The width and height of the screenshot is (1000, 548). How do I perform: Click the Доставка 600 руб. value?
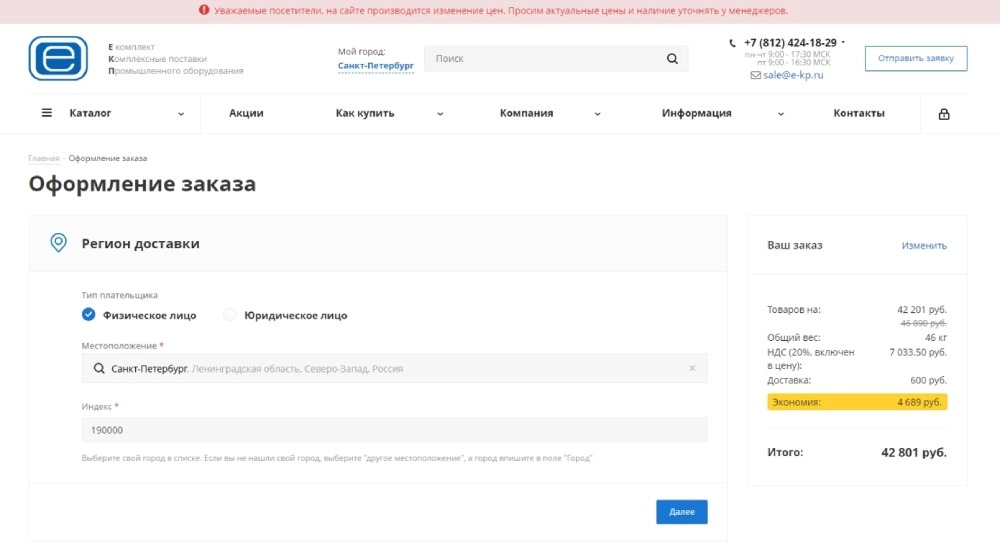click(928, 380)
